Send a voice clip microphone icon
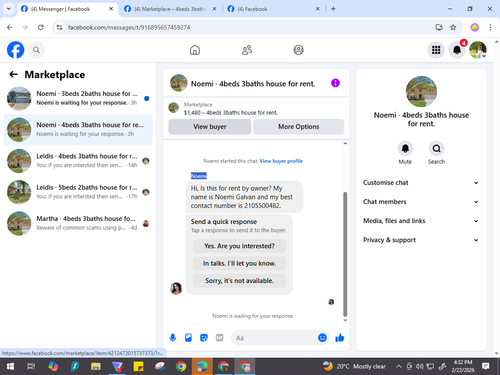500x375 pixels. click(173, 338)
